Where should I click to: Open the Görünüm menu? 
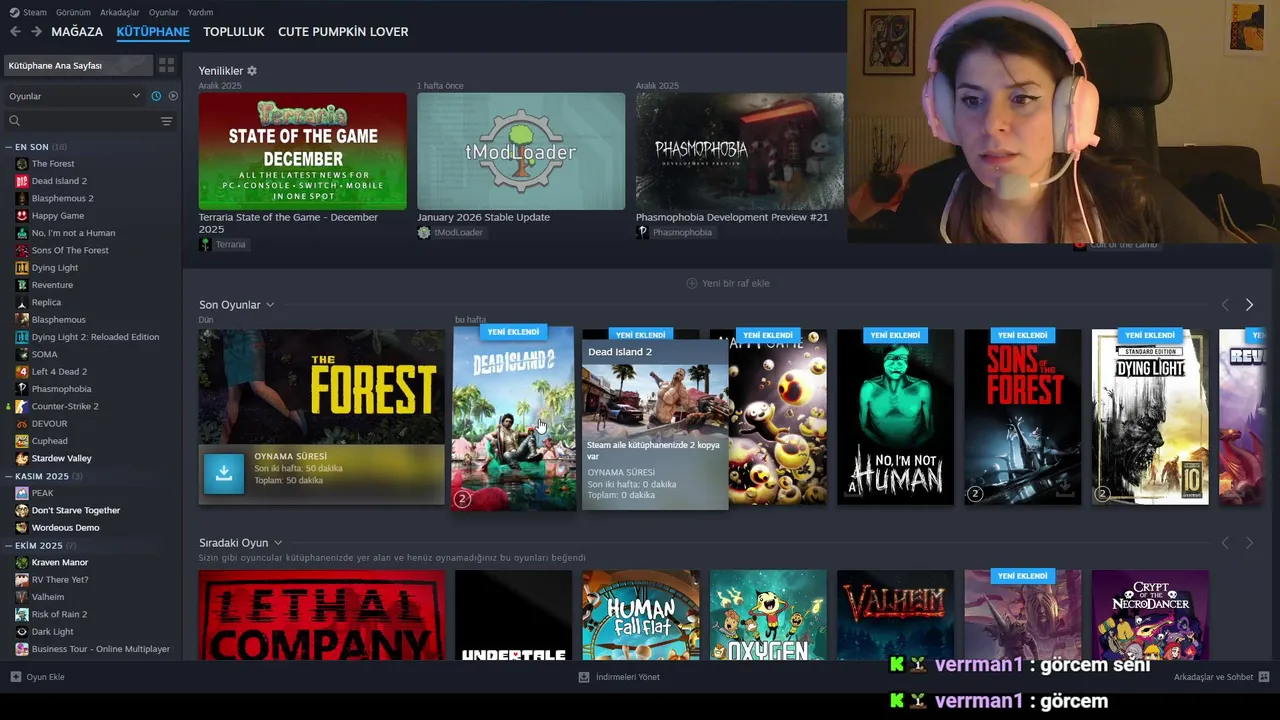[x=73, y=12]
